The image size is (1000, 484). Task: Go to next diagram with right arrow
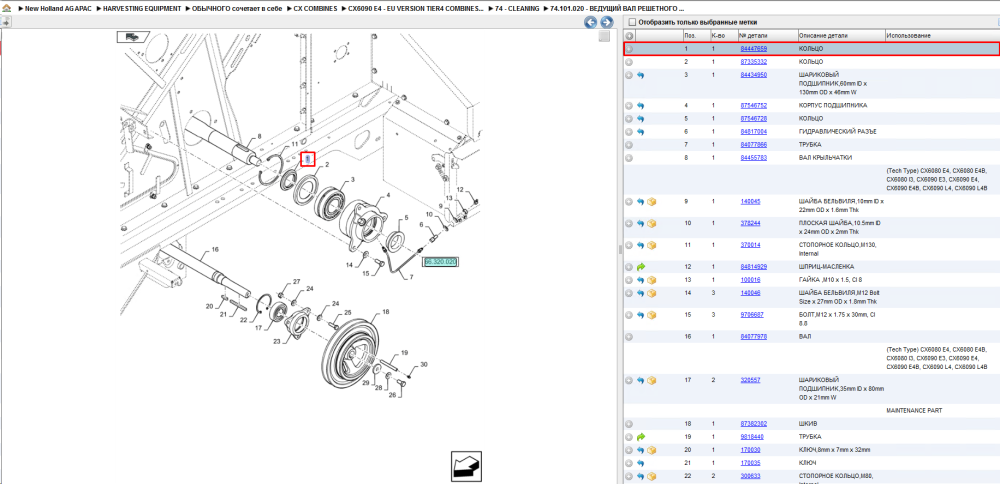[x=606, y=22]
